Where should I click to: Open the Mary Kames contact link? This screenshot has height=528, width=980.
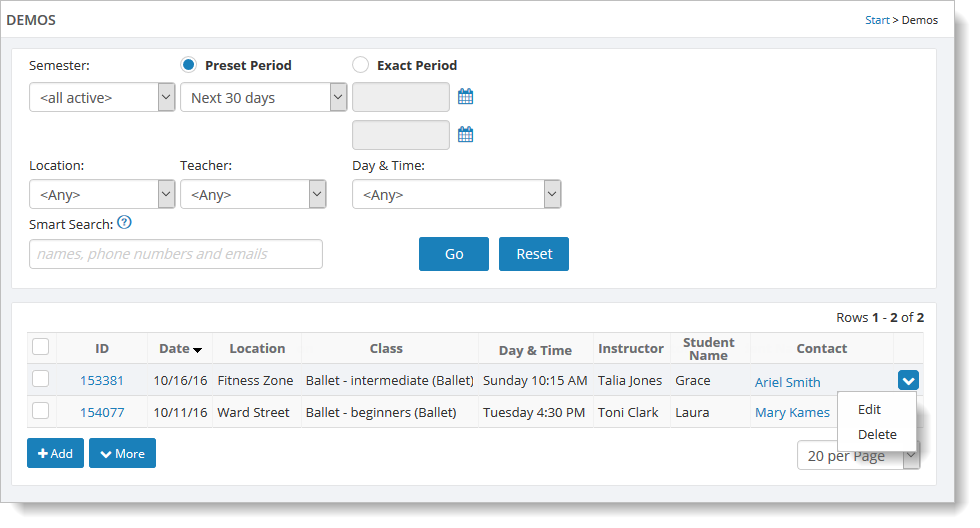pos(792,413)
